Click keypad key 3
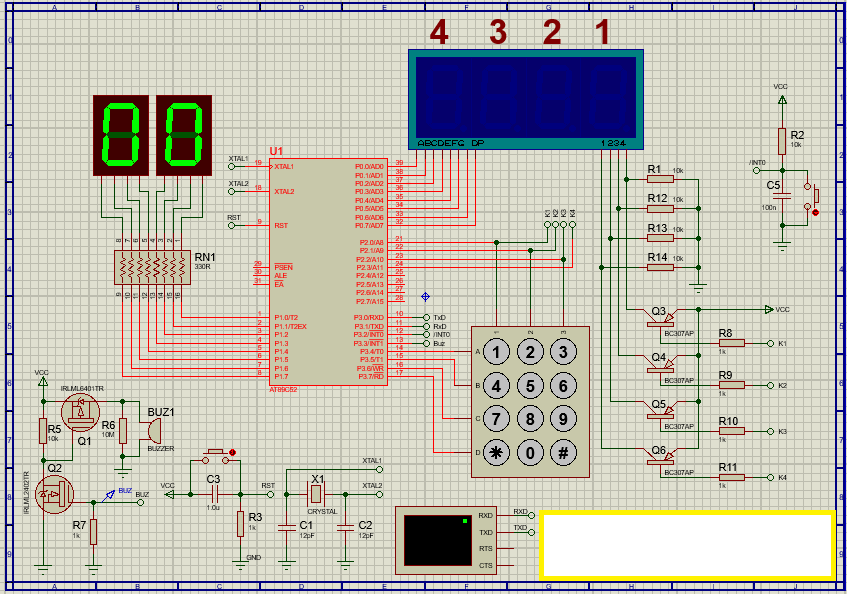This screenshot has width=847, height=594. 563,353
